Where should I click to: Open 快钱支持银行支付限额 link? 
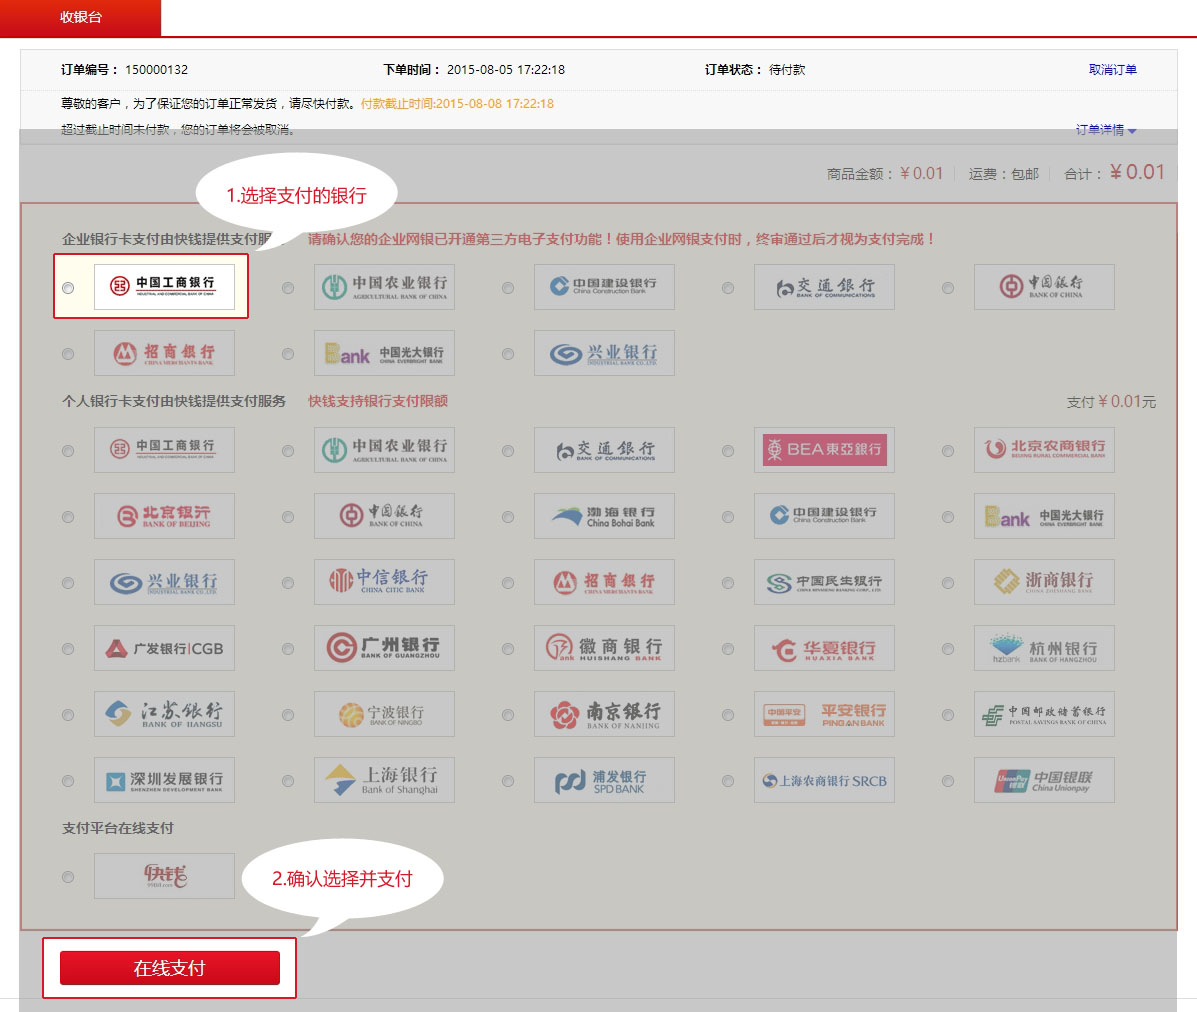pyautogui.click(x=378, y=401)
